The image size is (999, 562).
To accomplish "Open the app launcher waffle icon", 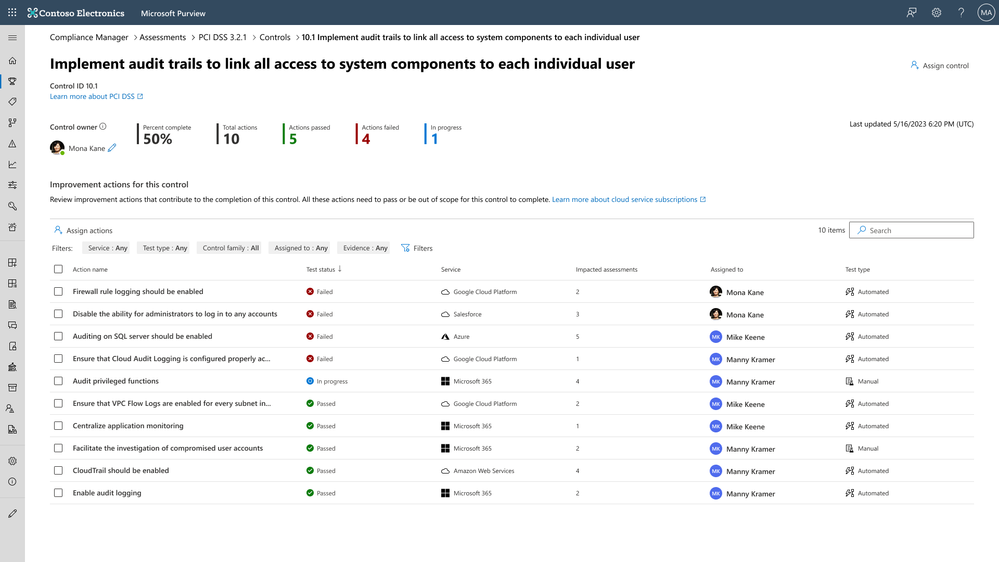I will (12, 13).
